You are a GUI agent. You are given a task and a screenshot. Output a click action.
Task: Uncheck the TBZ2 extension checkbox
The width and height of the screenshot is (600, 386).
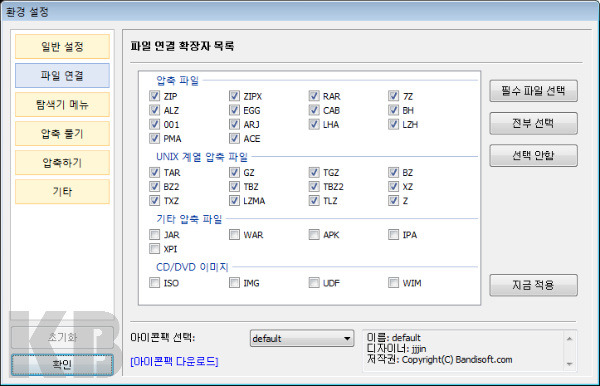tap(314, 187)
